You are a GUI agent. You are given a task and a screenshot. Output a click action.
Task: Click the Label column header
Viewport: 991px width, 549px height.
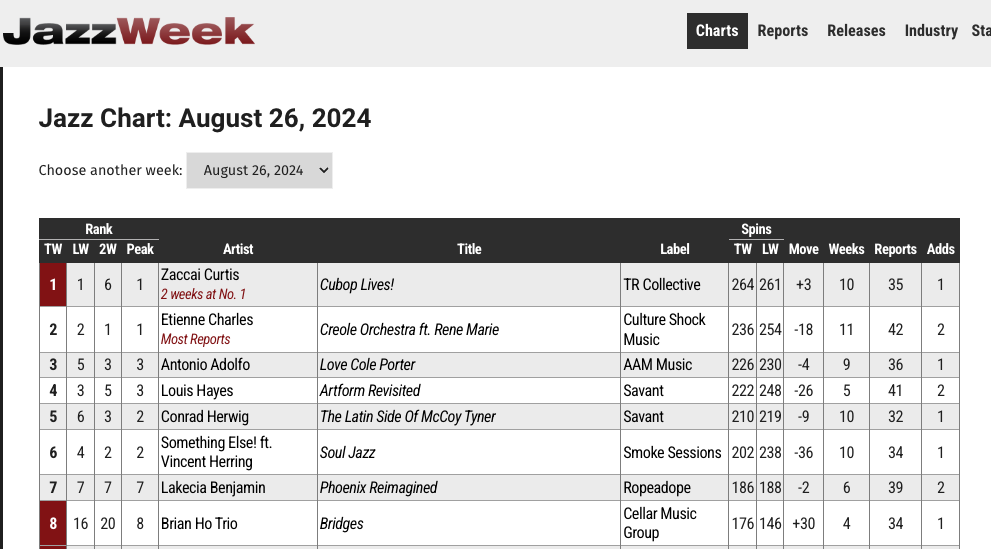(x=675, y=249)
